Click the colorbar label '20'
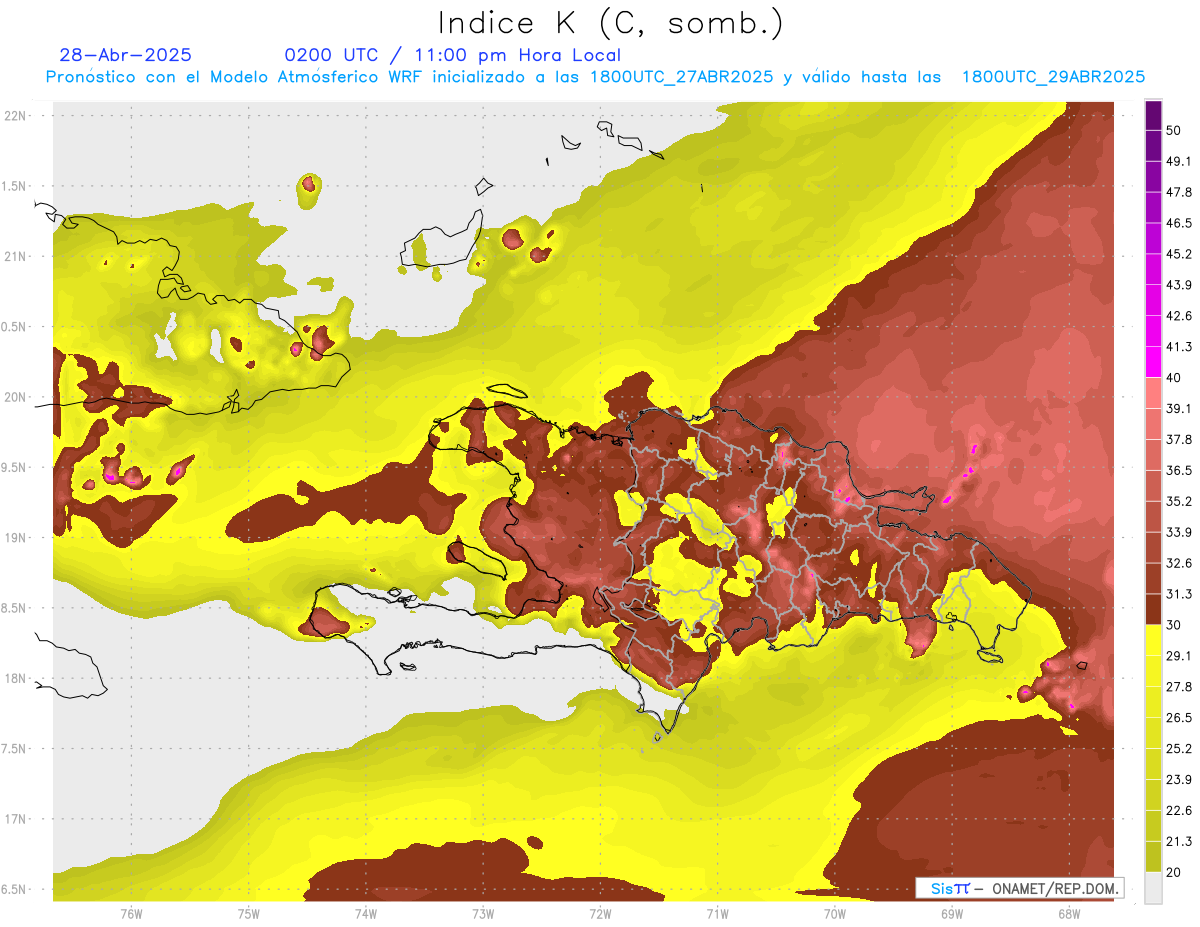 pyautogui.click(x=1174, y=872)
